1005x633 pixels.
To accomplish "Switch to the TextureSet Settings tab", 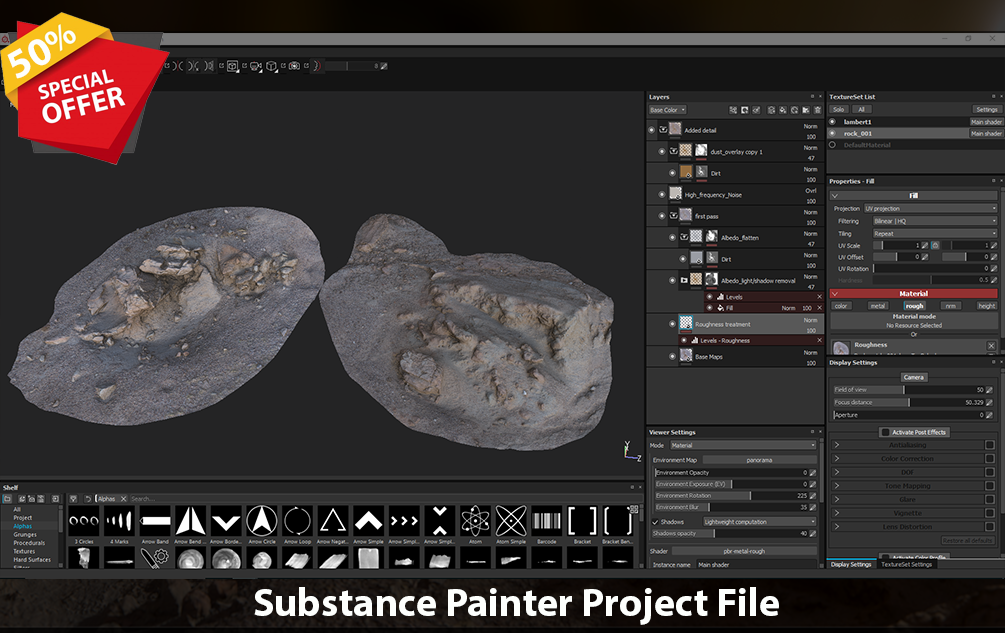I will 906,564.
